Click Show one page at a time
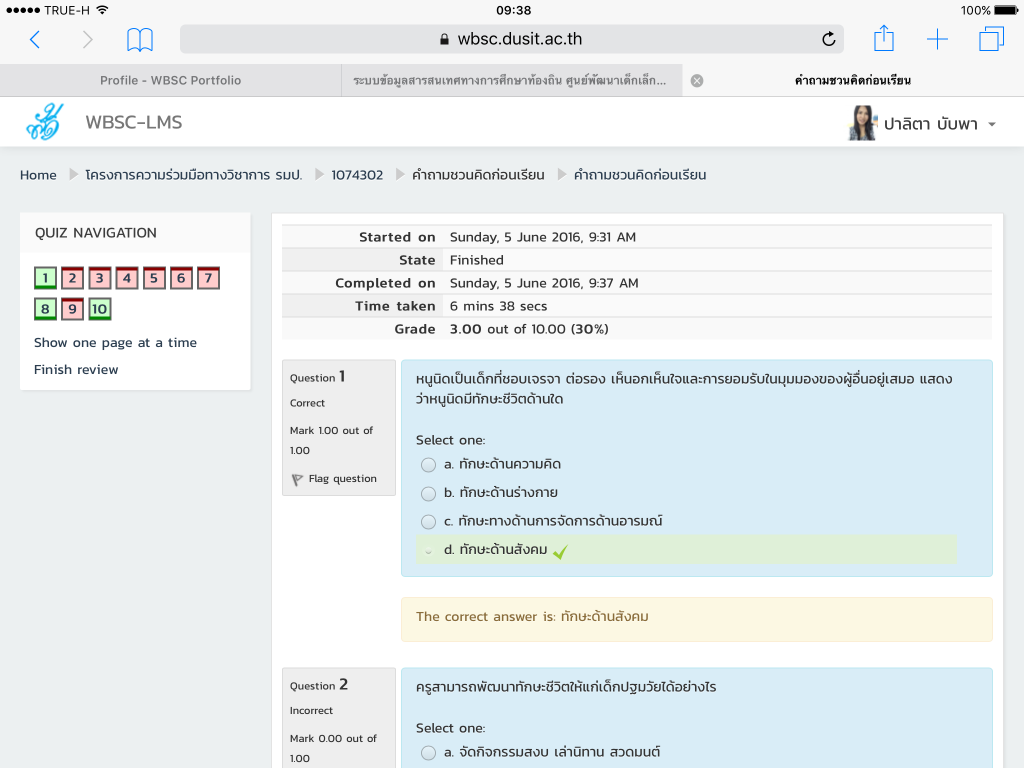The image size is (1024, 768). (115, 343)
